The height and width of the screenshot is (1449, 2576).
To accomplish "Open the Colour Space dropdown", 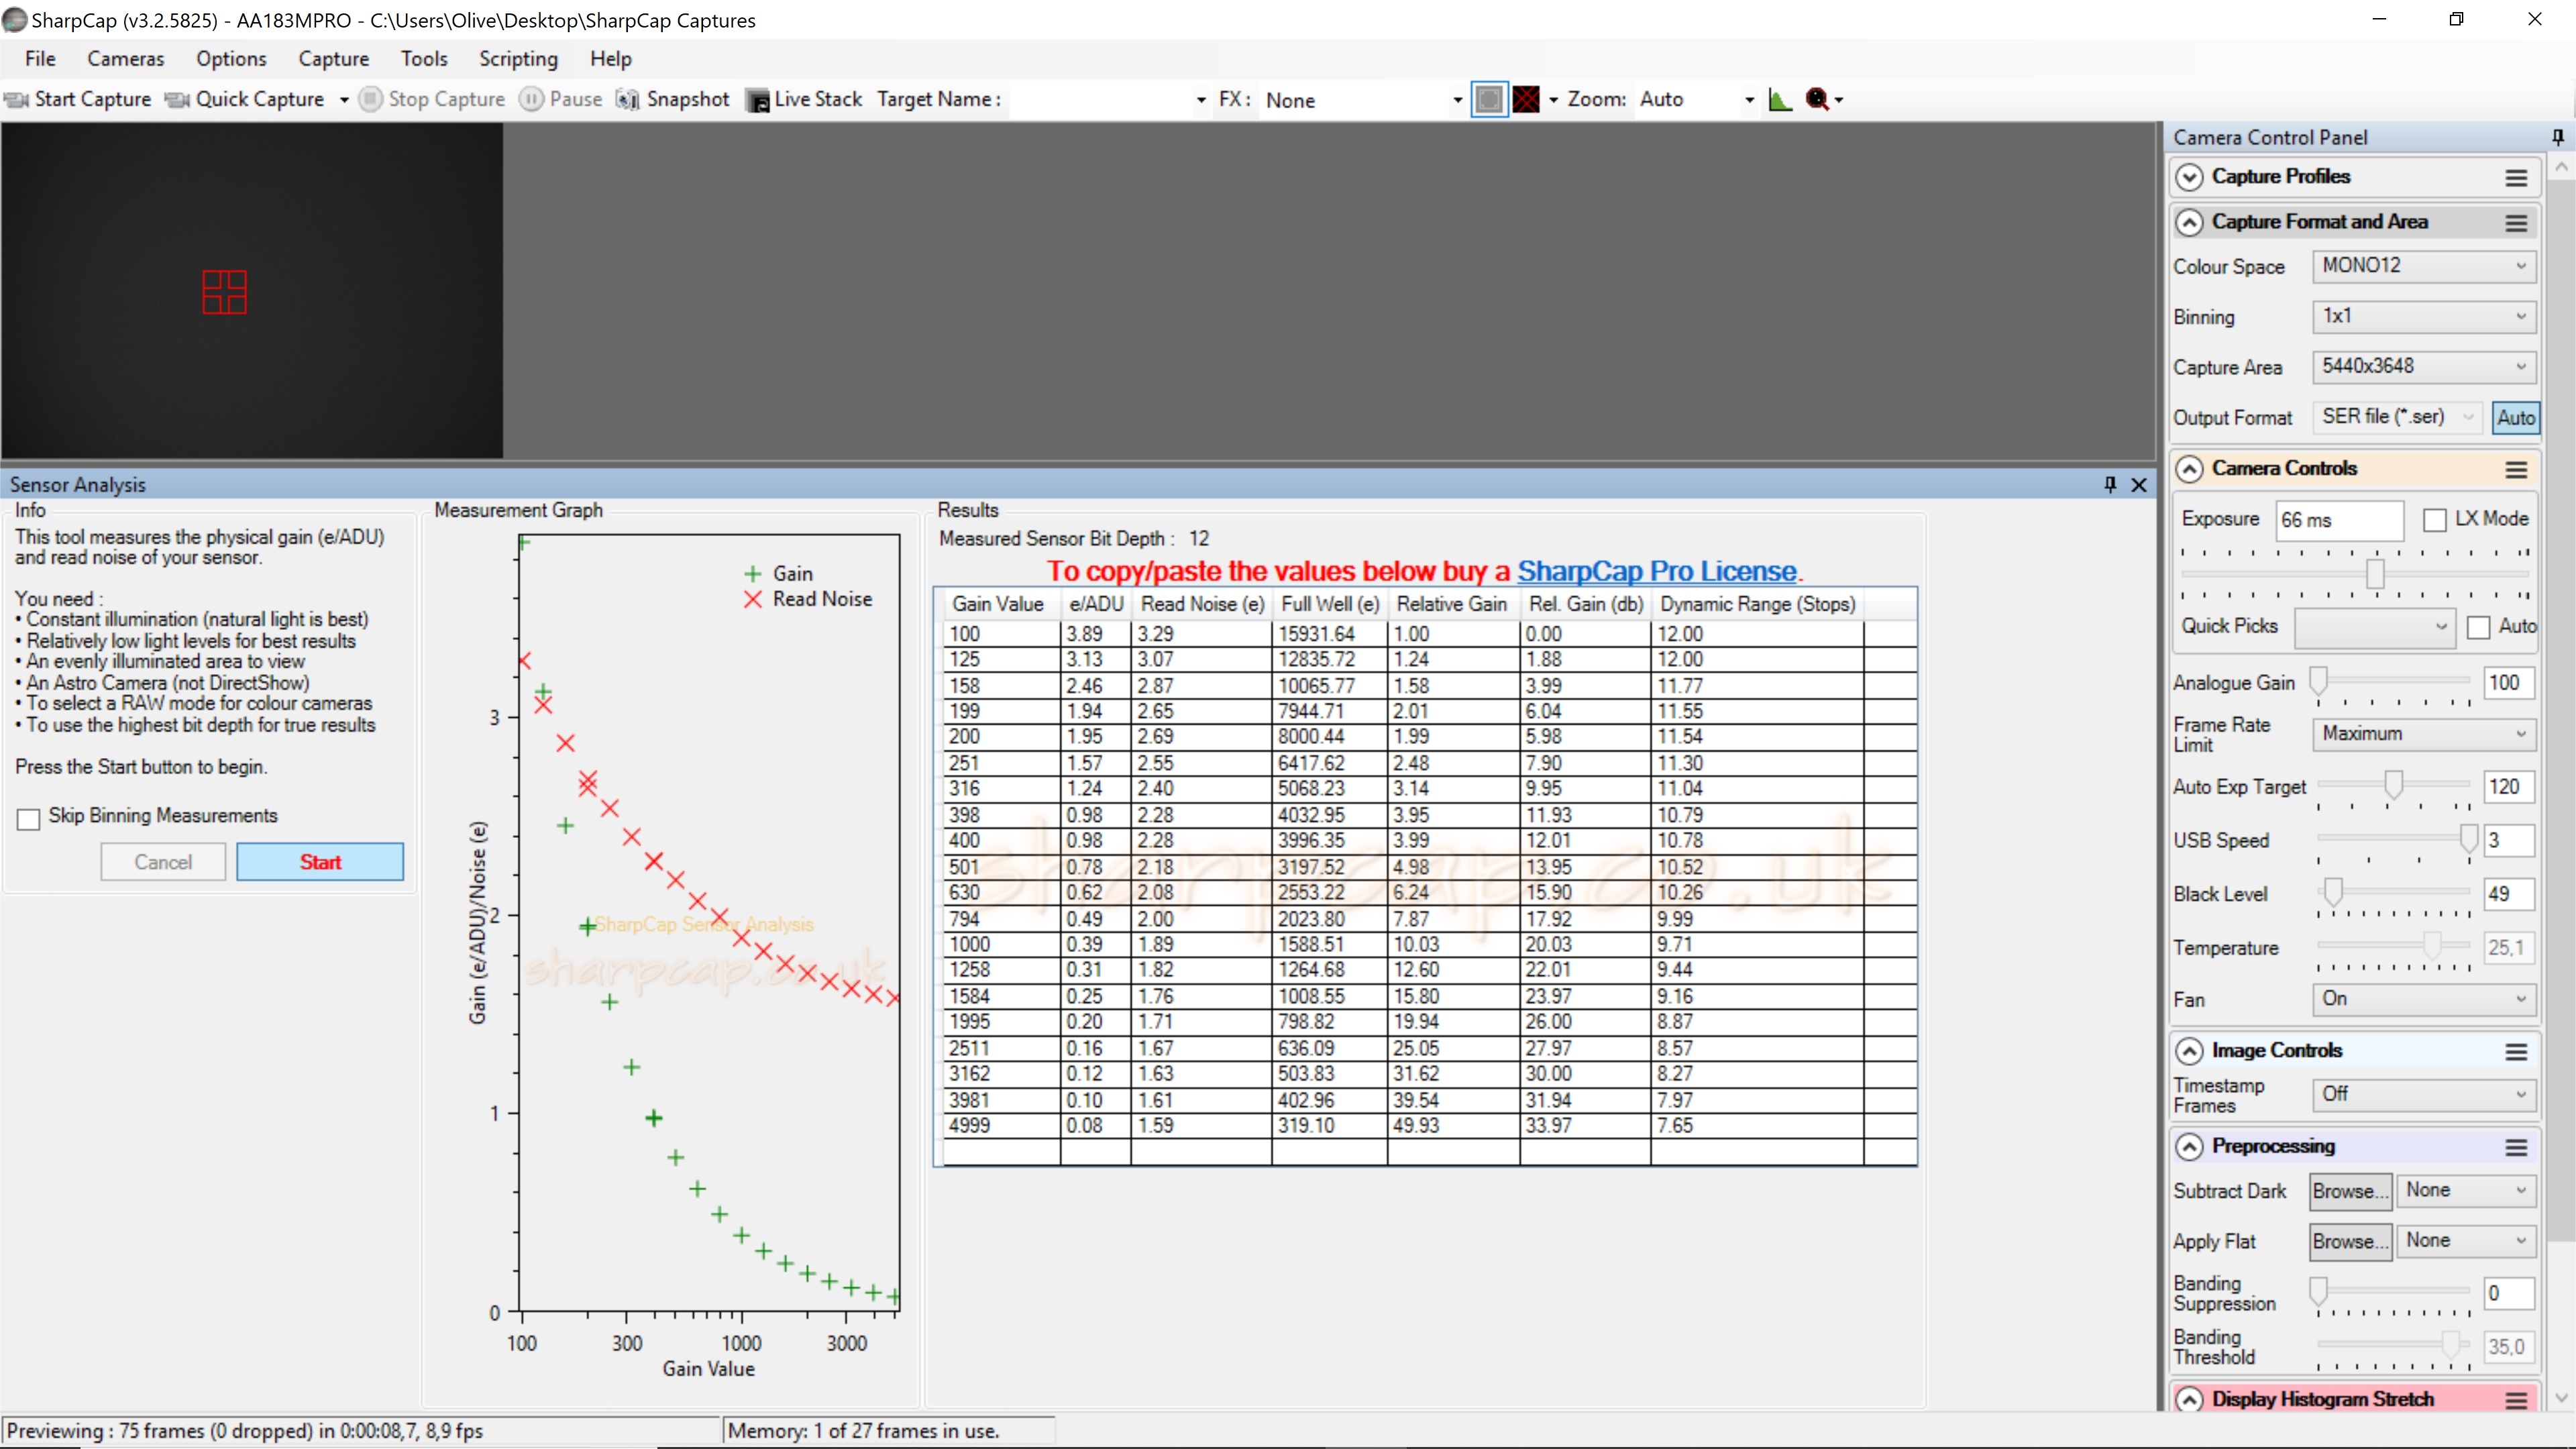I will [x=2424, y=266].
